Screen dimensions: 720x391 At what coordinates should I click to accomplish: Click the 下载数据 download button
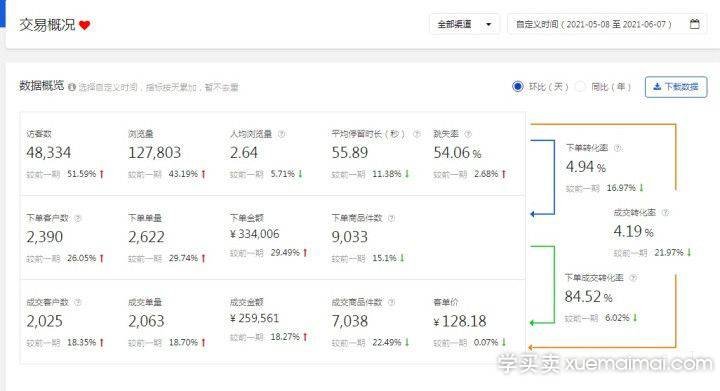tap(676, 87)
